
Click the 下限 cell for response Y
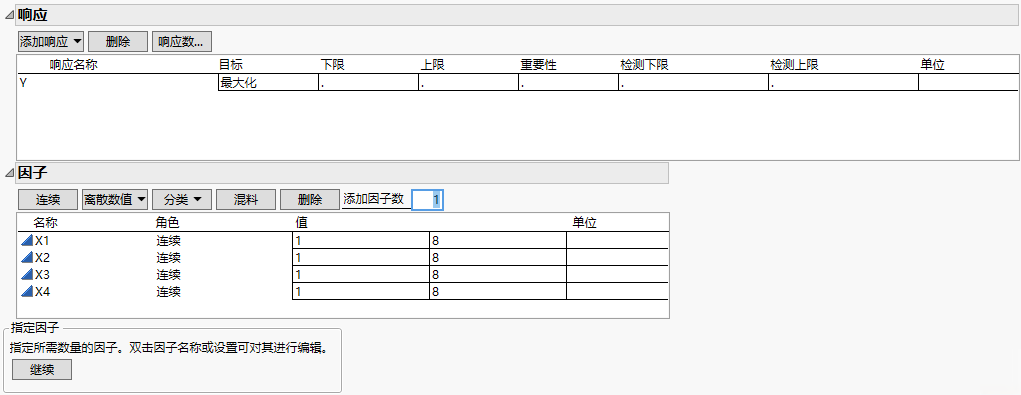tap(369, 83)
